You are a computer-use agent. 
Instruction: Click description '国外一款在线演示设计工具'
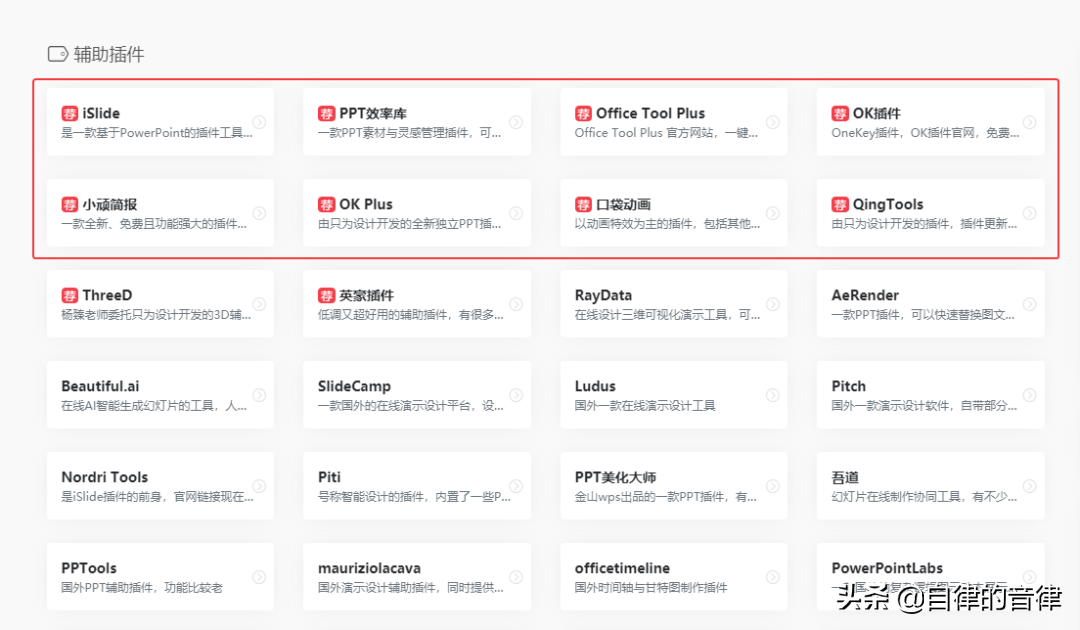coord(645,406)
